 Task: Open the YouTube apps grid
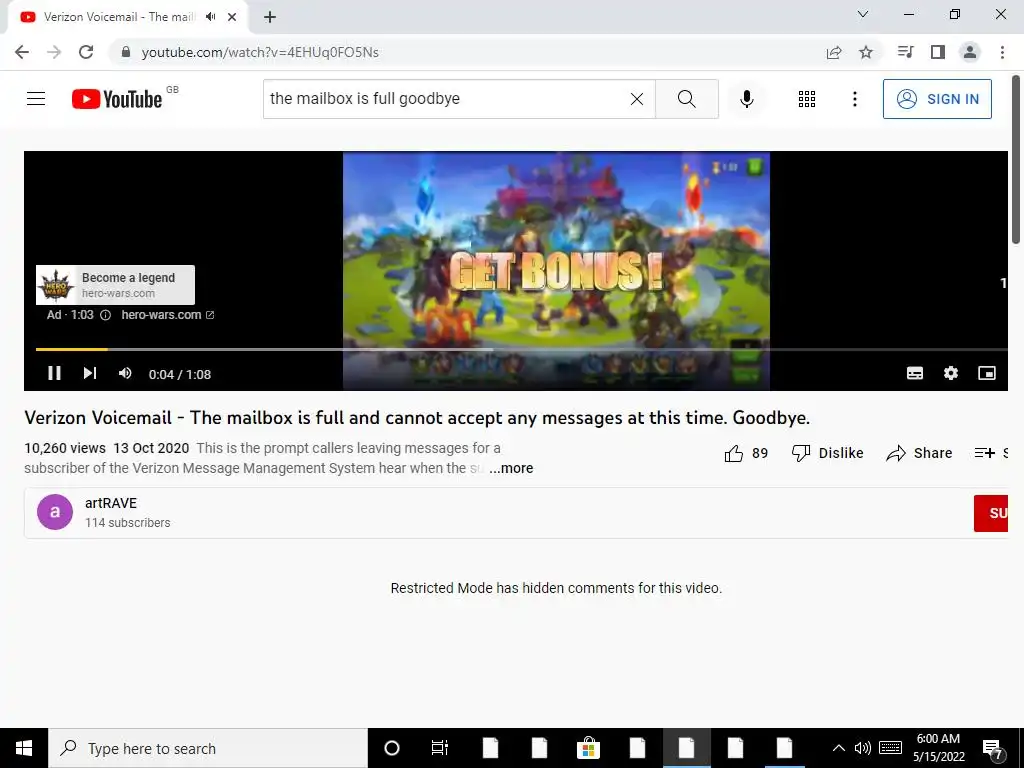tap(807, 99)
